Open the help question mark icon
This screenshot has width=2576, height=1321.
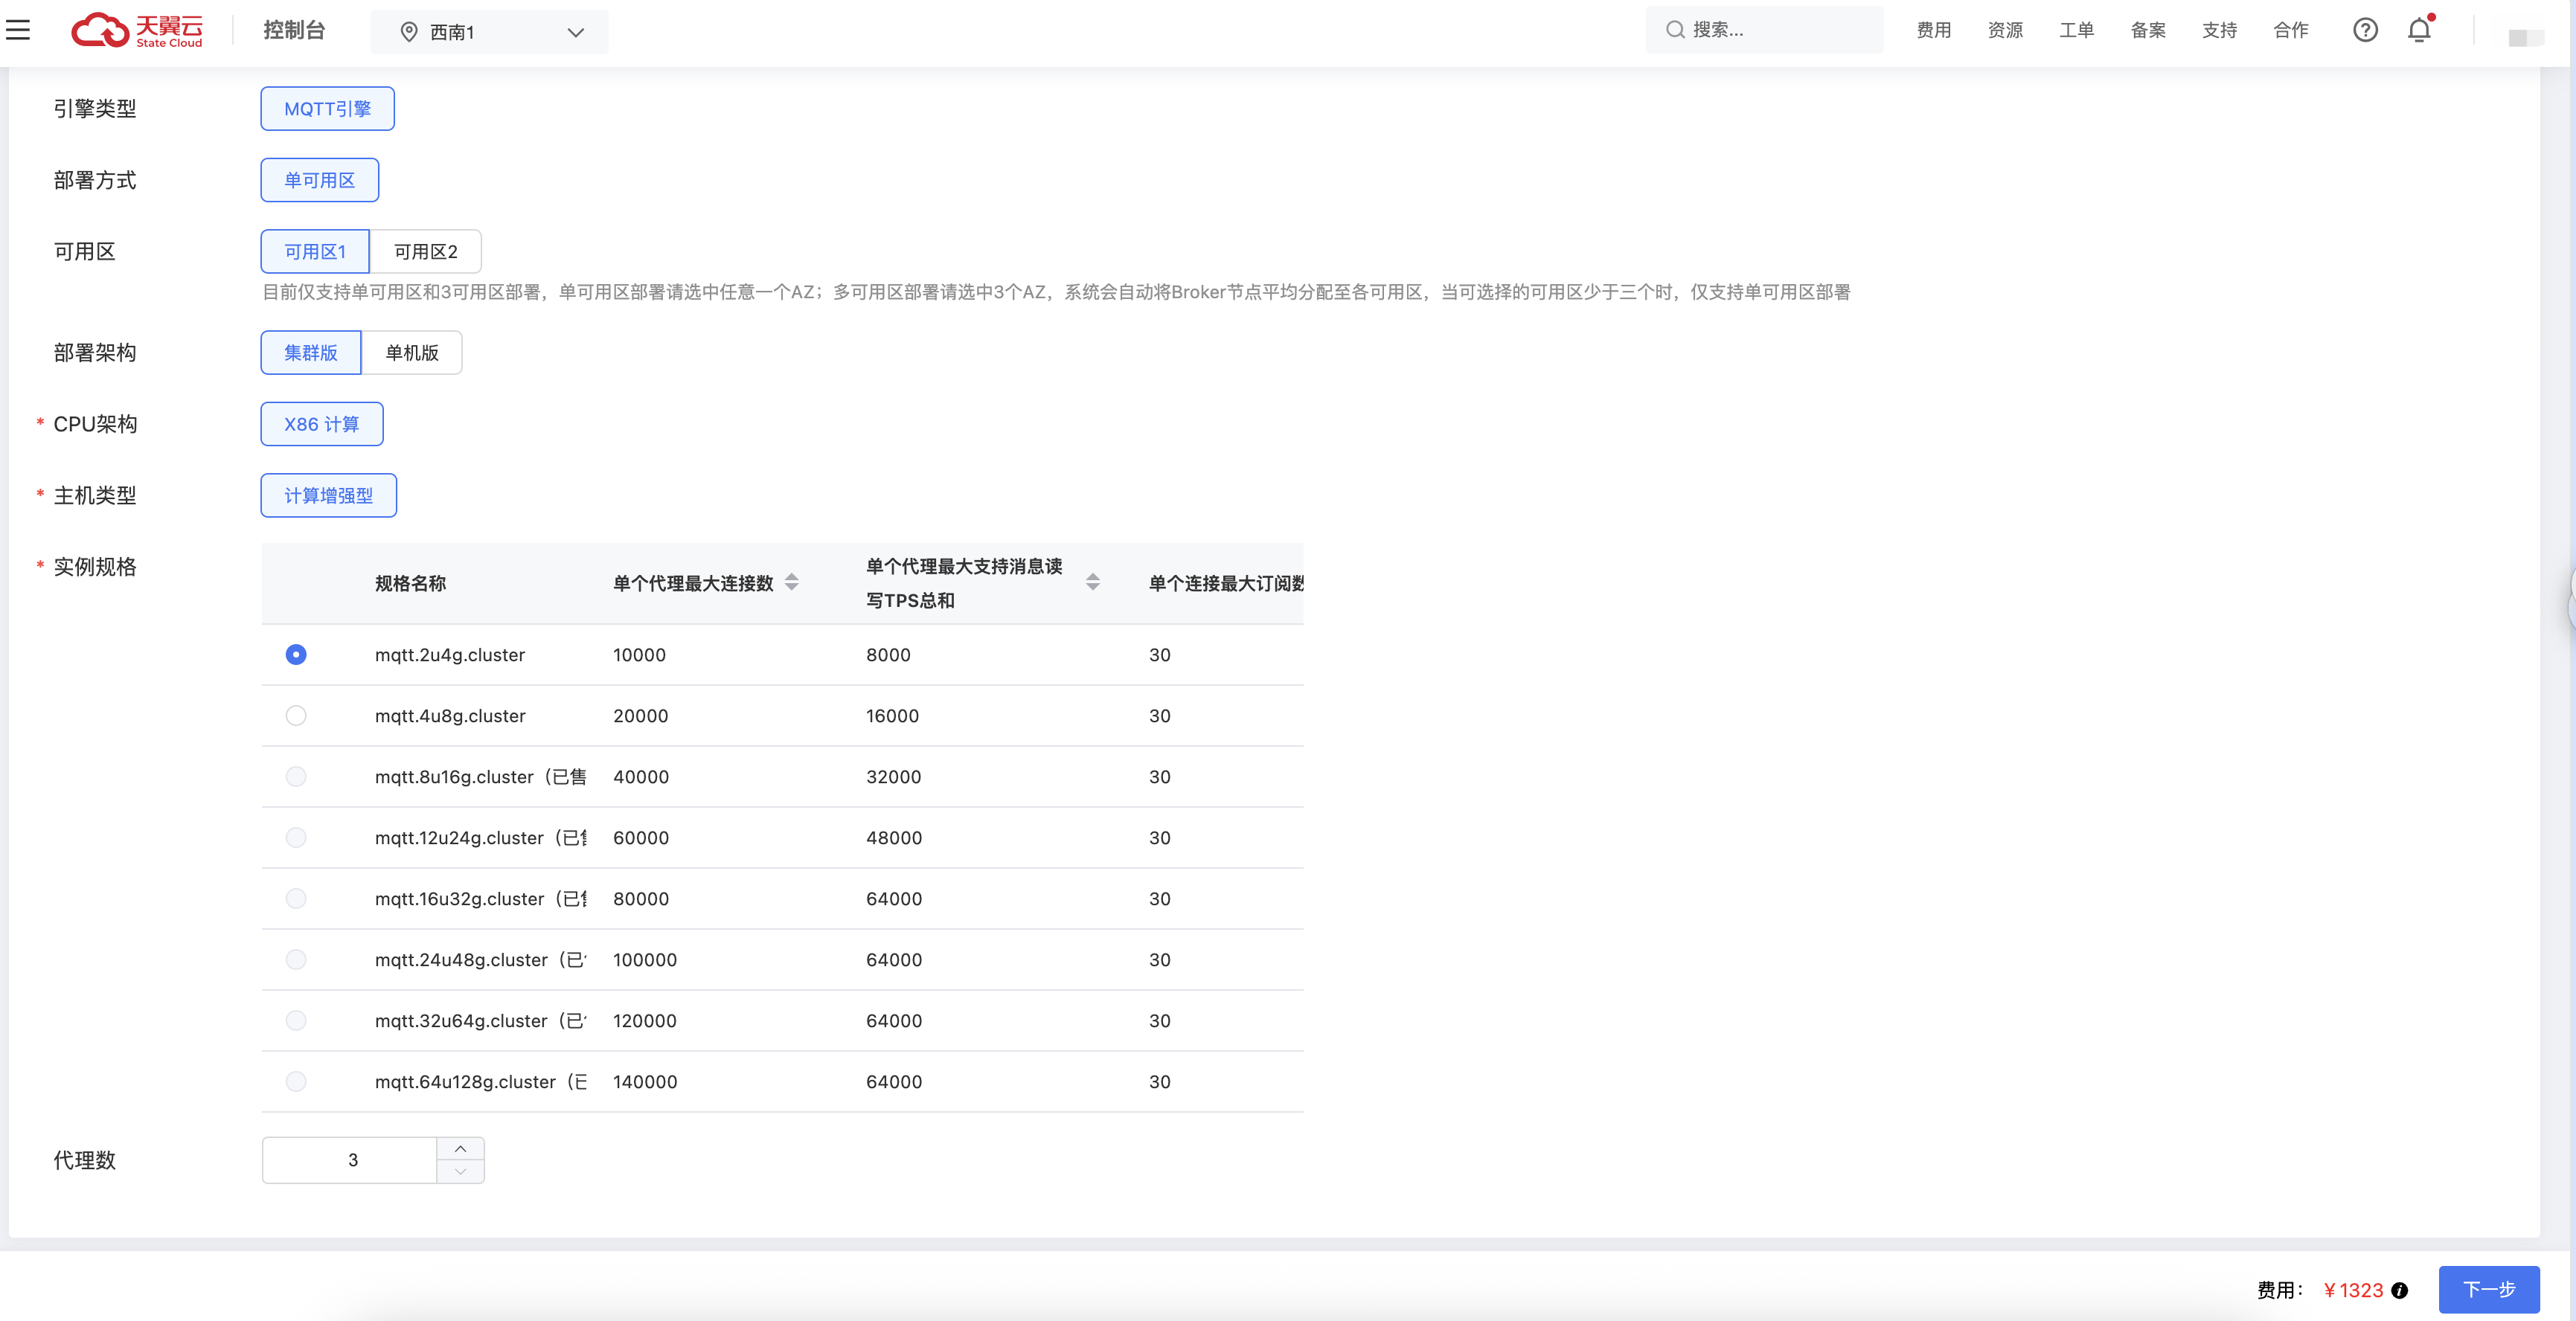(2365, 30)
